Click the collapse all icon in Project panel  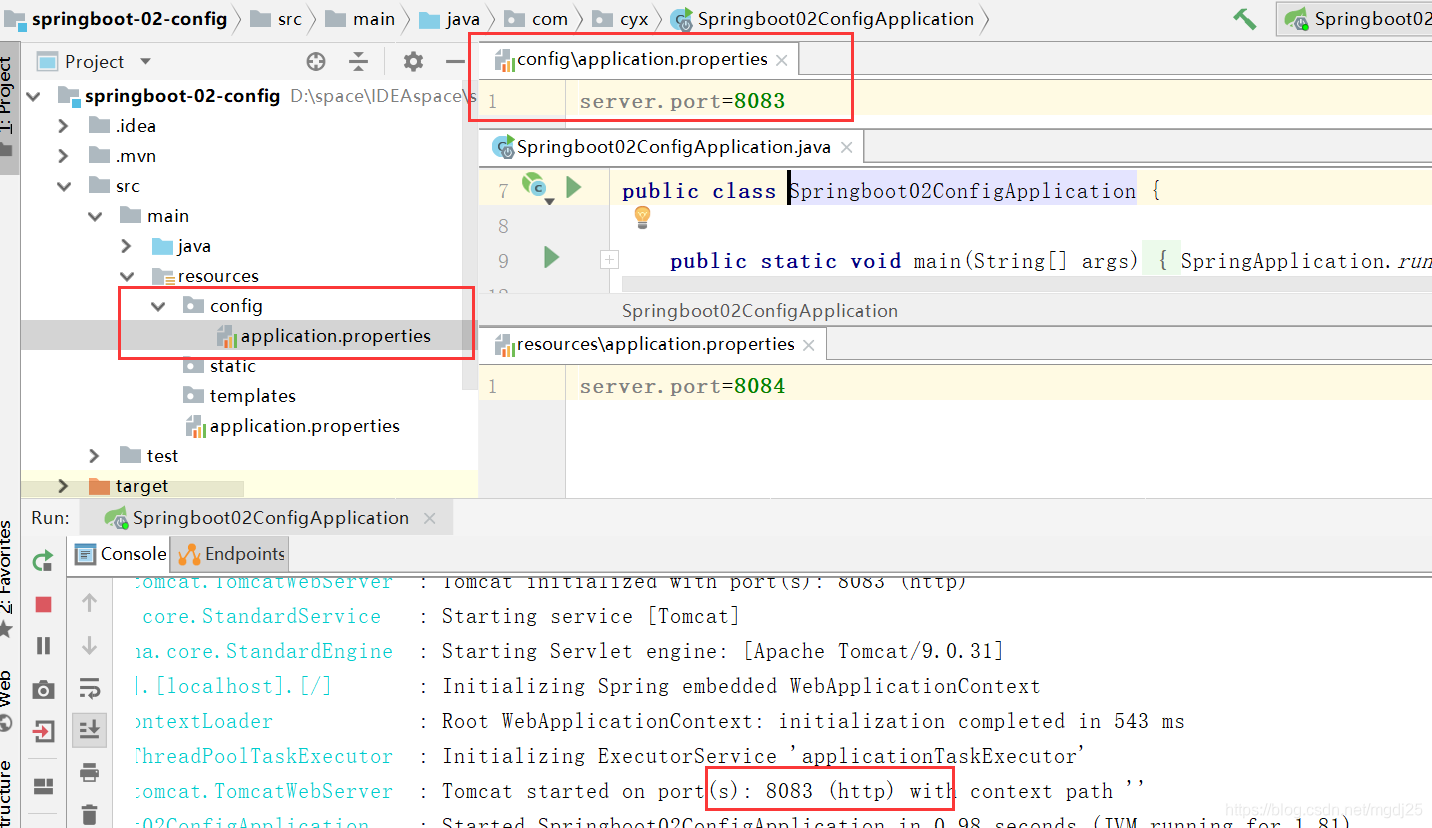click(359, 62)
